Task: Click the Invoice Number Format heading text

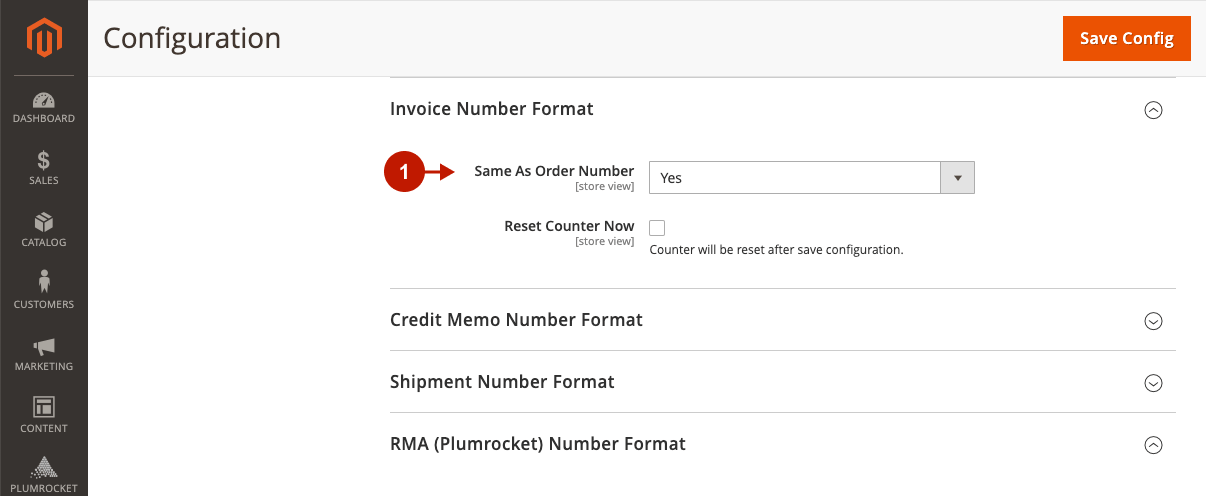Action: 492,109
